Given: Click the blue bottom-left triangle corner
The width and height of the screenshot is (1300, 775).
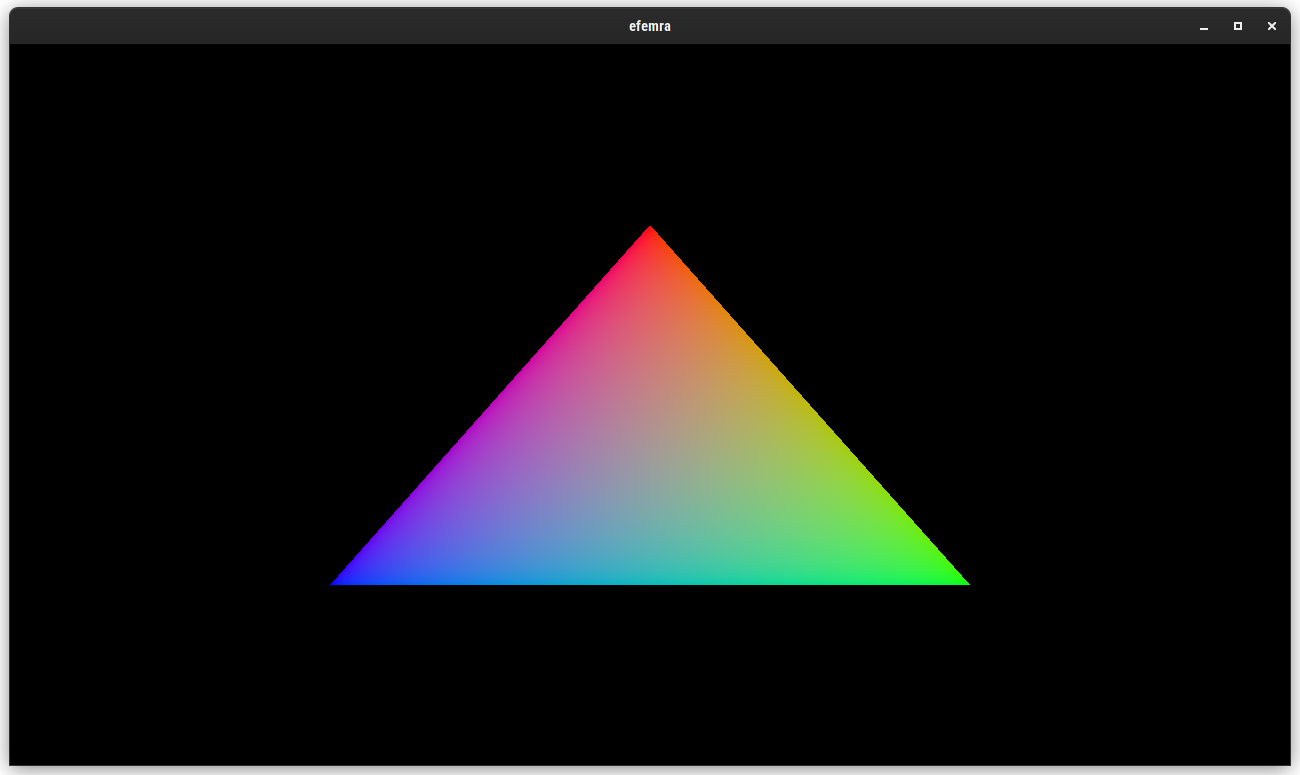Looking at the screenshot, I should point(340,581).
